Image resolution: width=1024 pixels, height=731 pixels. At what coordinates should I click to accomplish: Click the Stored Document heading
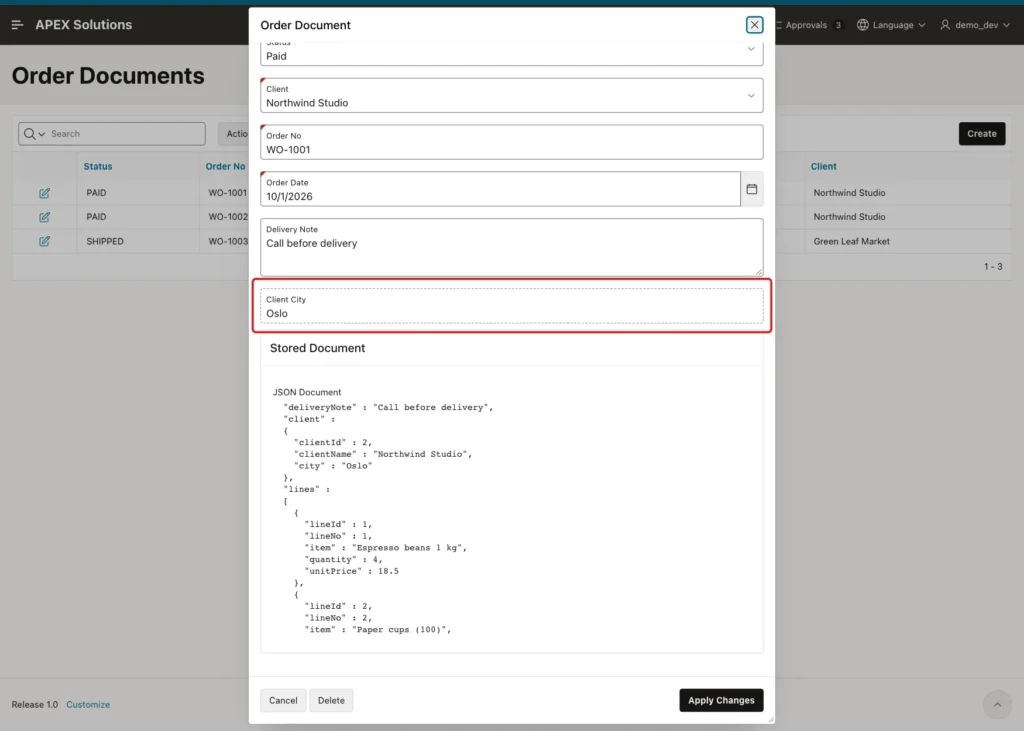[x=317, y=348]
